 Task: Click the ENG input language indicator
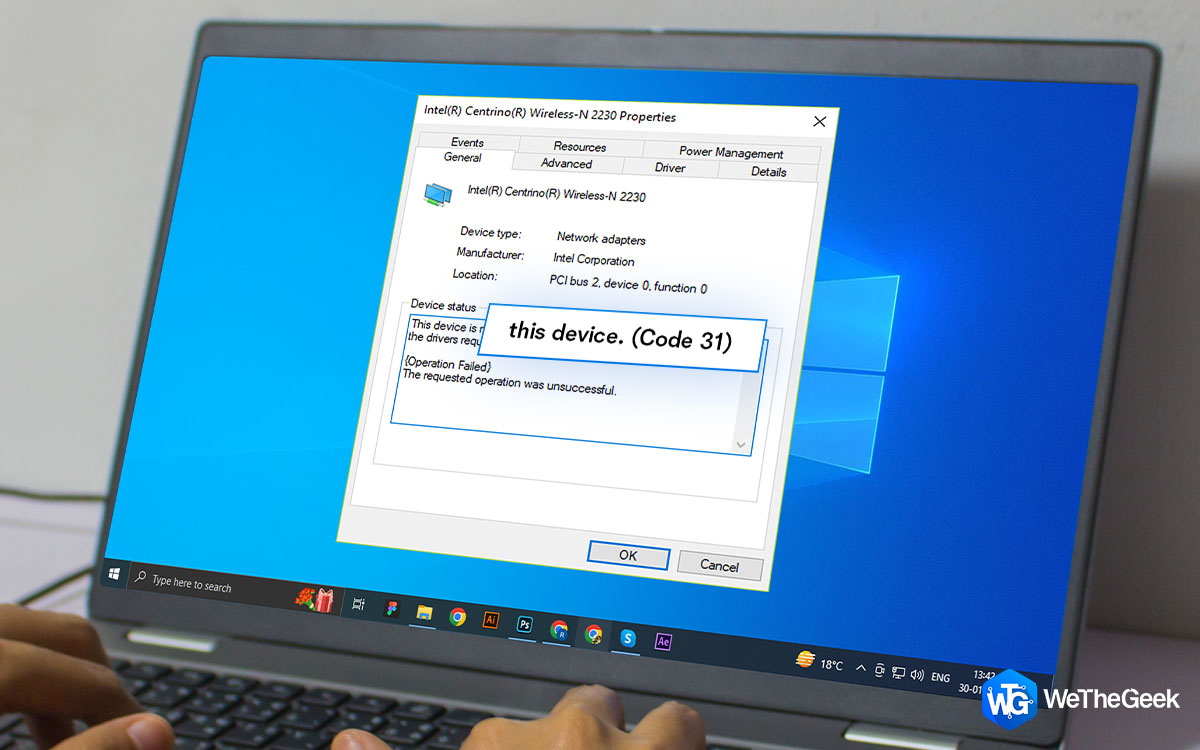[940, 678]
